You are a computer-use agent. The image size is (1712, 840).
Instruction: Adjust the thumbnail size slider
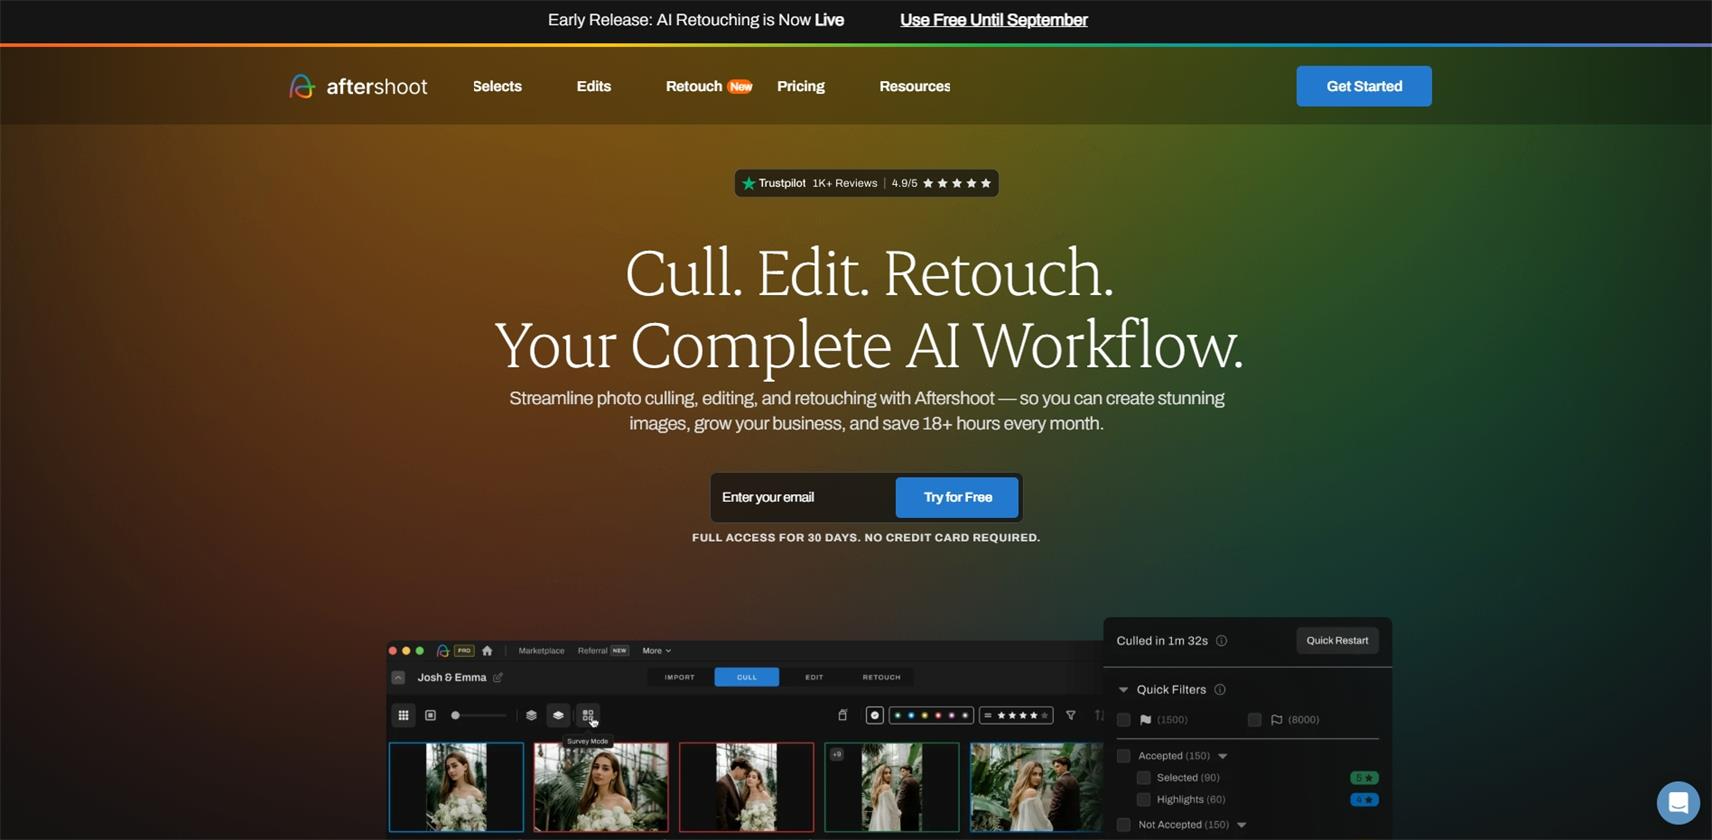tap(480, 715)
